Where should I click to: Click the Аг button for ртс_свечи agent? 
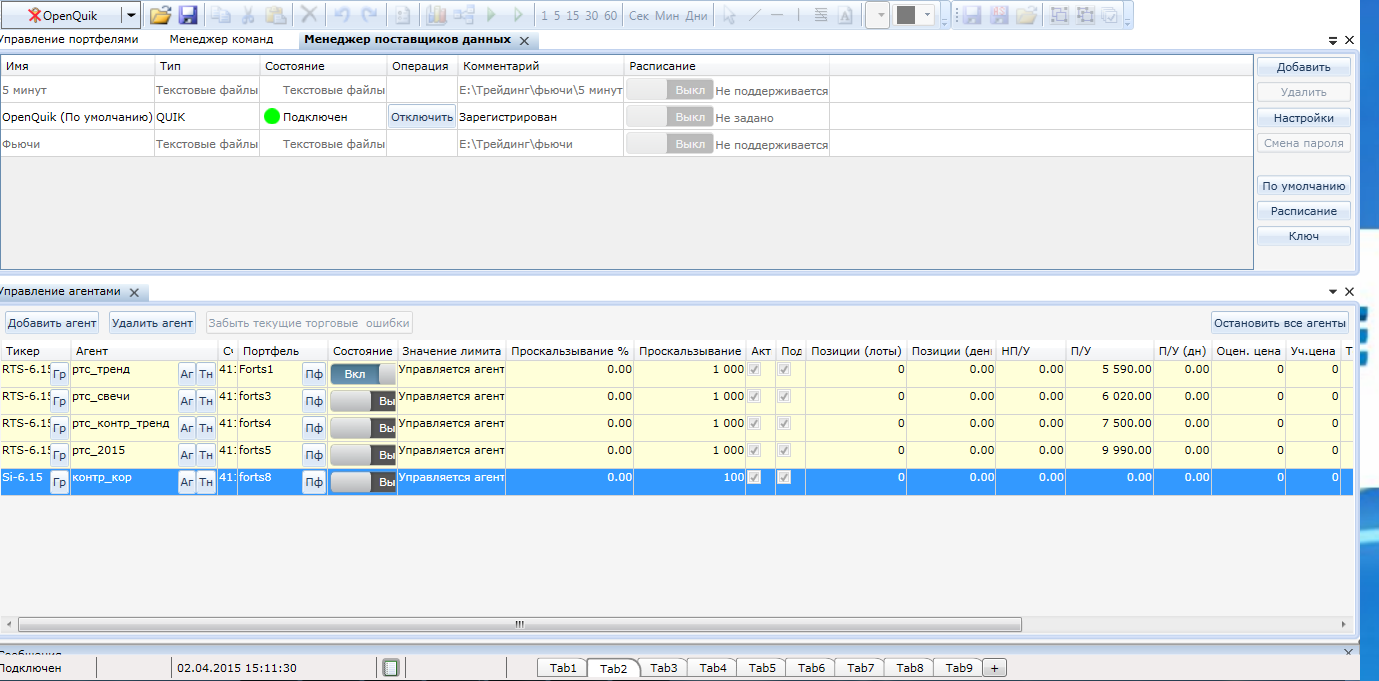click(186, 401)
